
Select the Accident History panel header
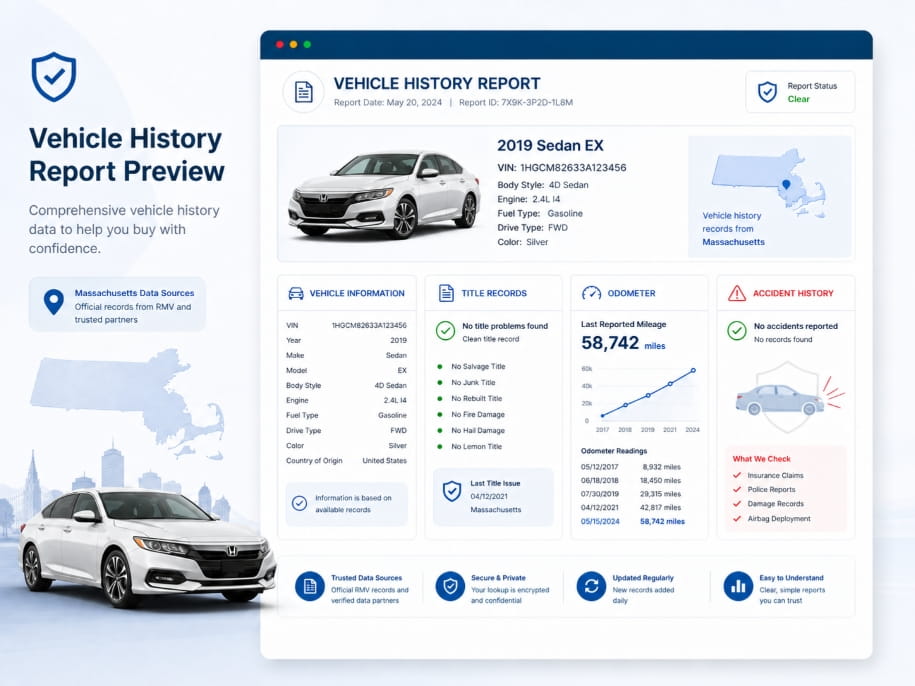pyautogui.click(x=785, y=293)
